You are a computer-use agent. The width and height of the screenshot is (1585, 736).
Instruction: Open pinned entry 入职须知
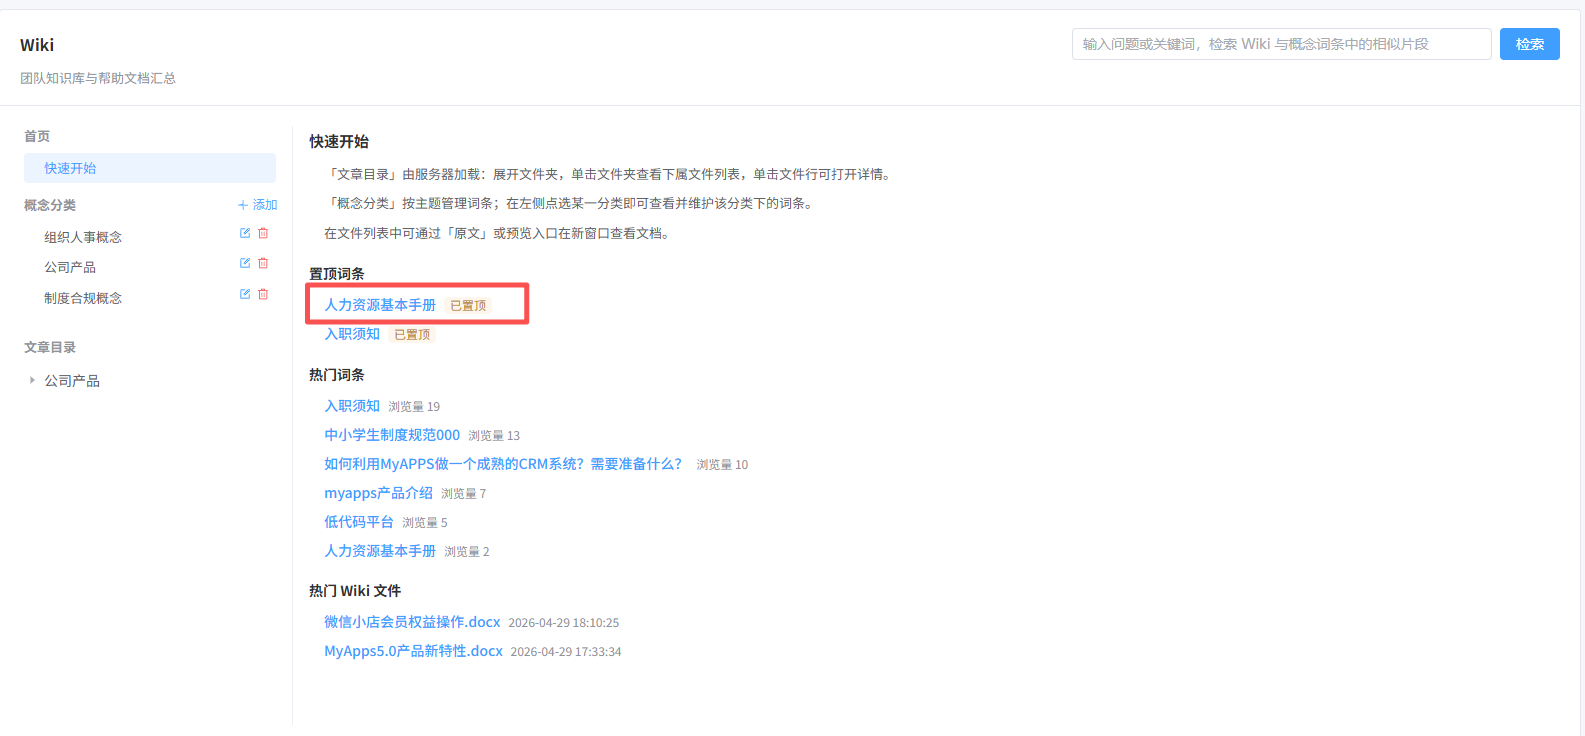click(352, 334)
